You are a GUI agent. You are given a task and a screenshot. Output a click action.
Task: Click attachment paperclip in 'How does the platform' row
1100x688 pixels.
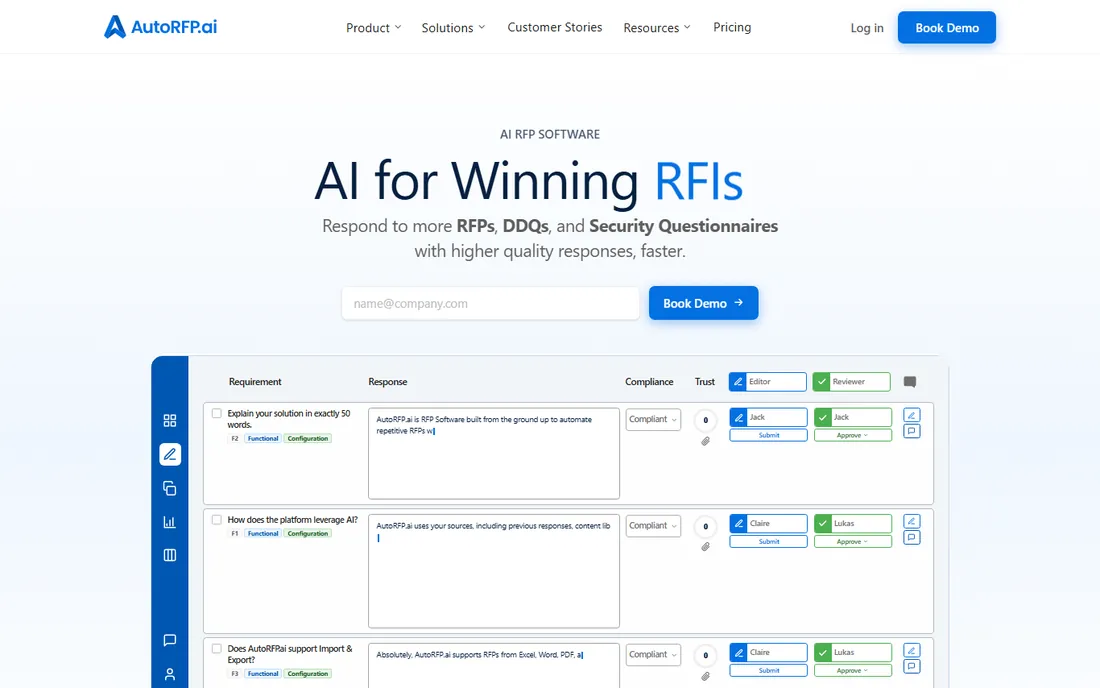click(x=706, y=546)
